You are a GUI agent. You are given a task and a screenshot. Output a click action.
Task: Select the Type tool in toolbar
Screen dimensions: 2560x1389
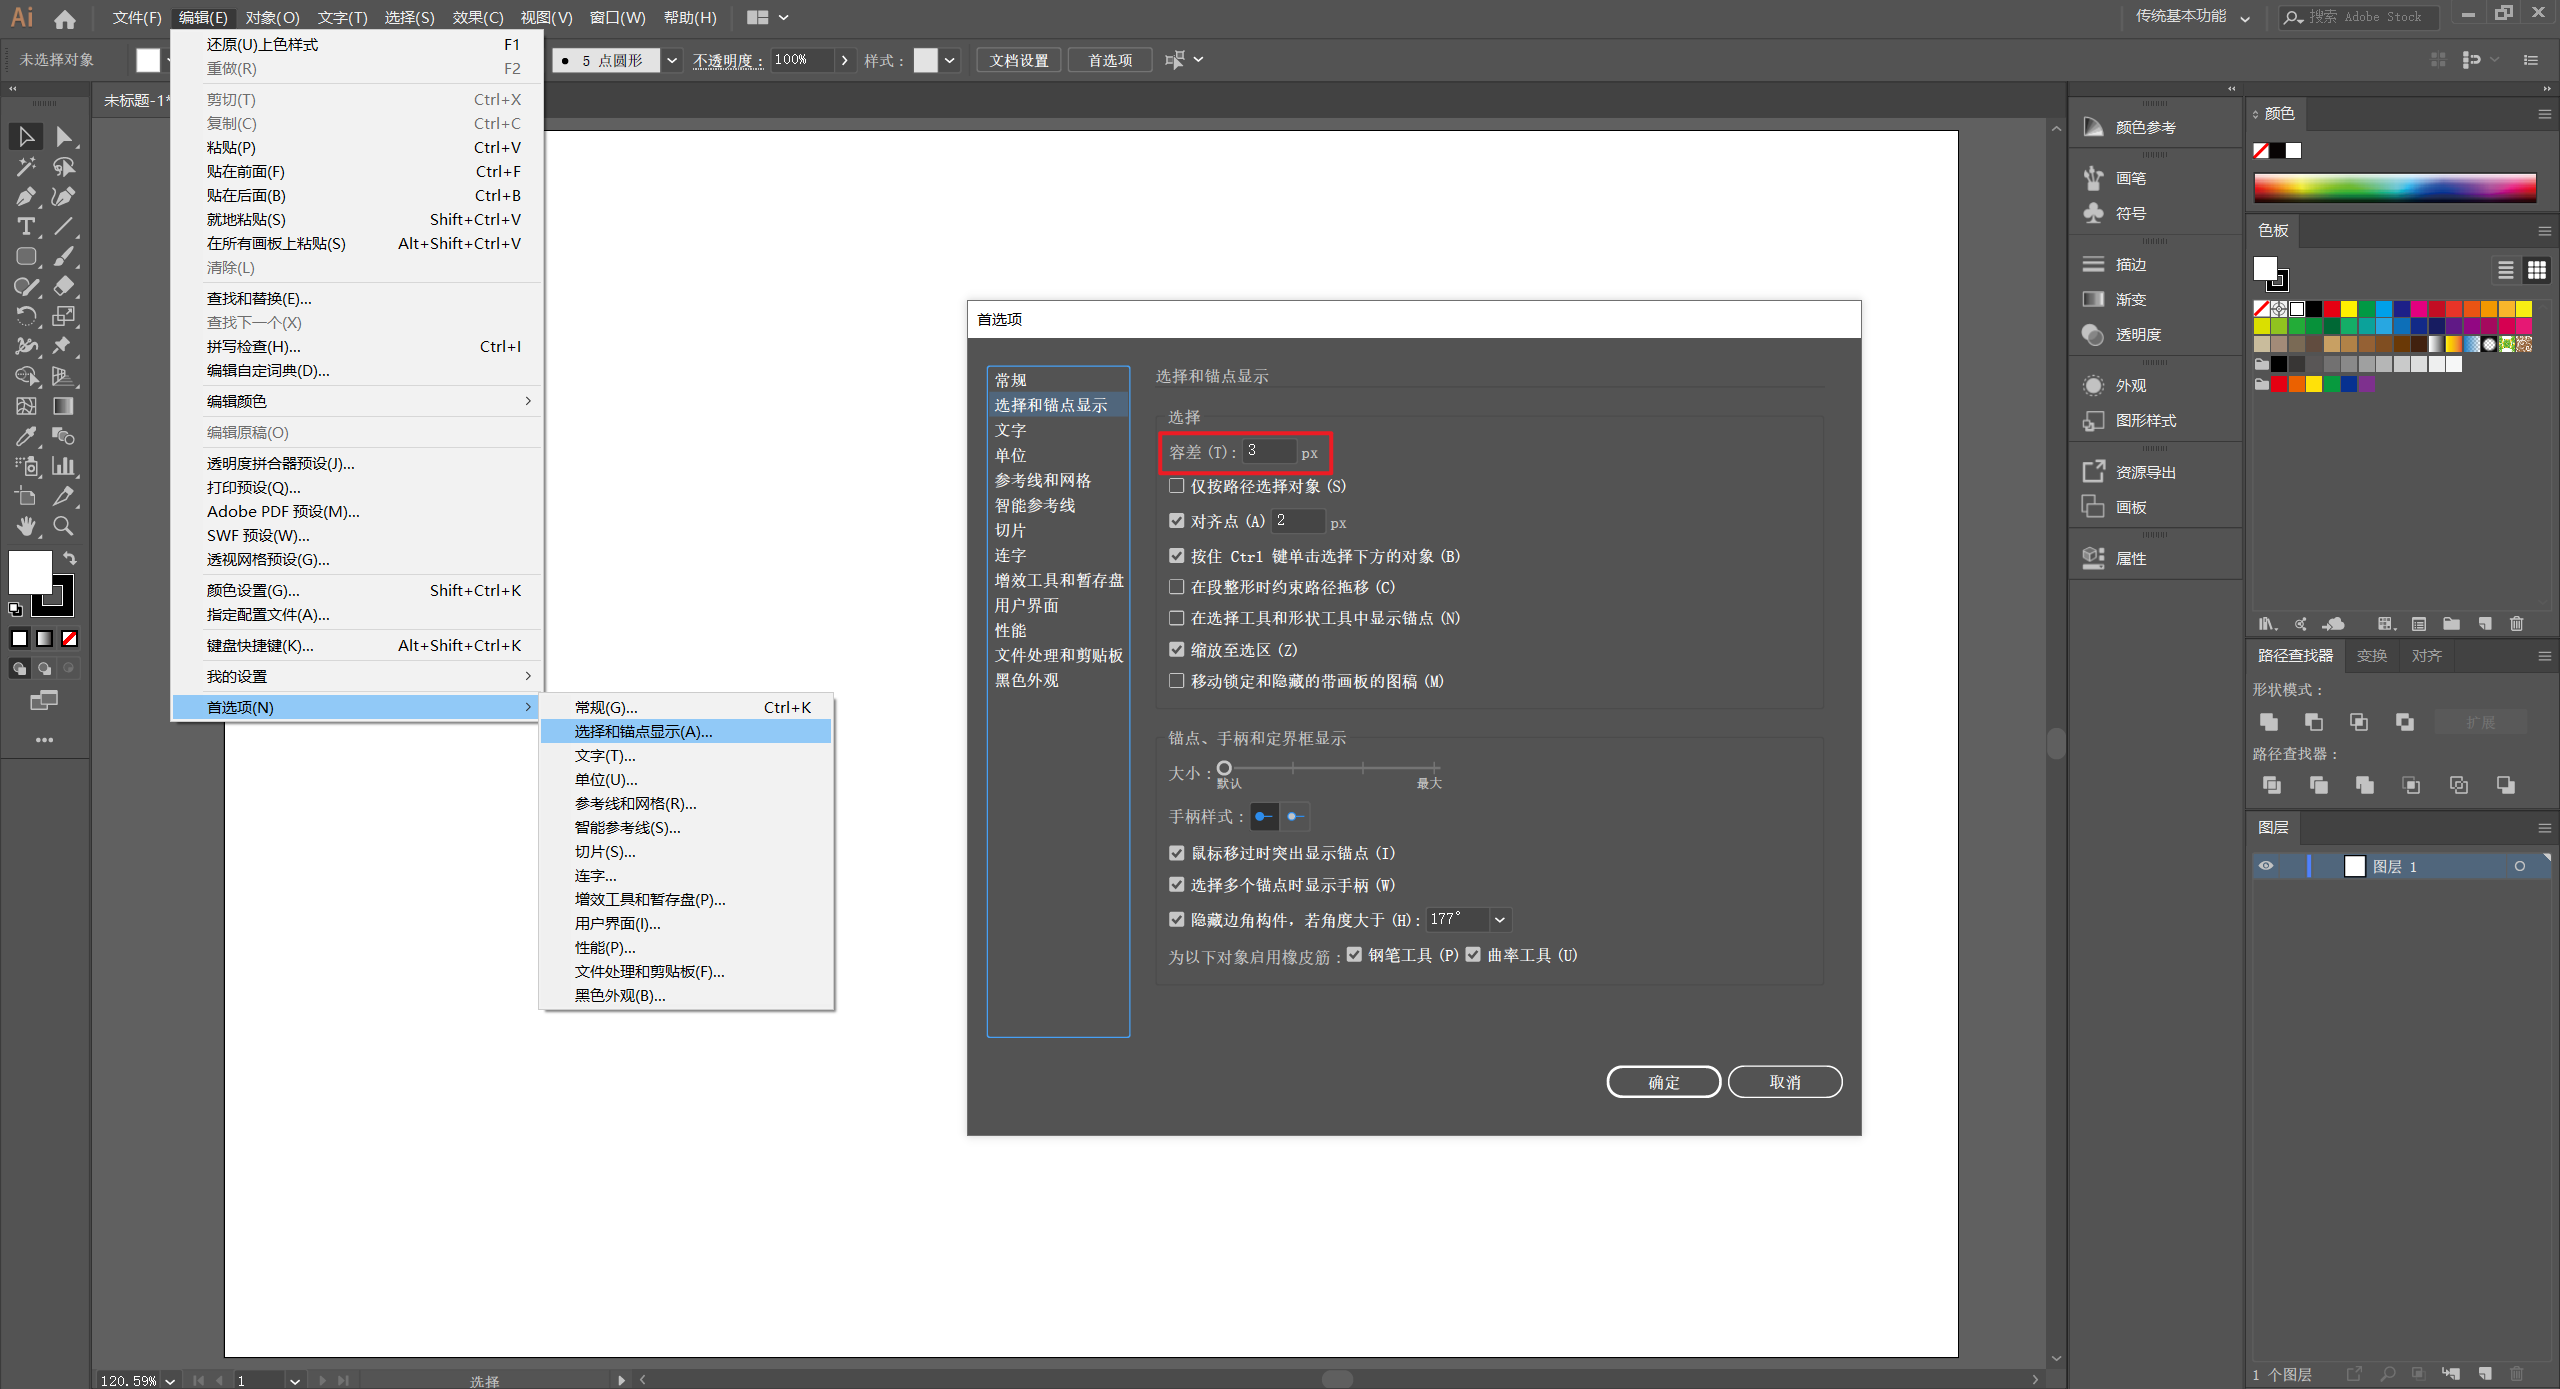point(26,227)
